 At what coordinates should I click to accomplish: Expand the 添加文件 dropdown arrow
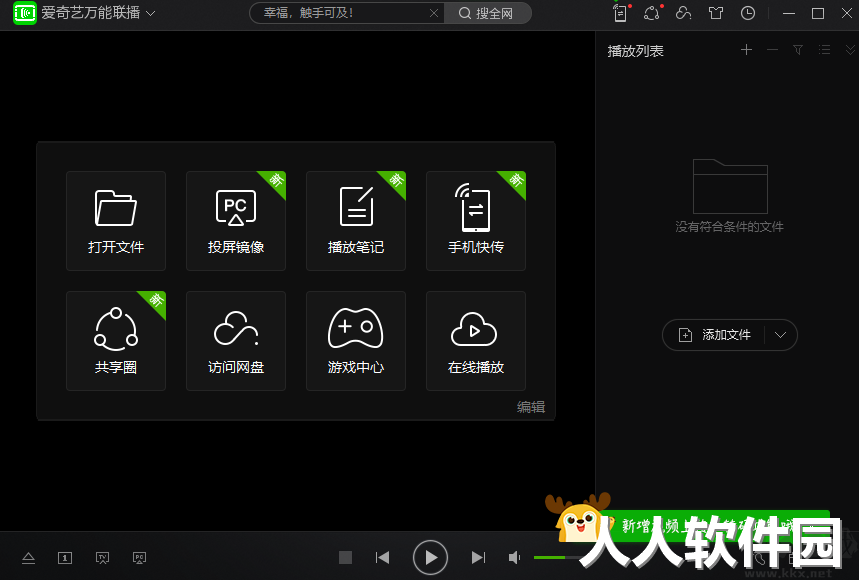pyautogui.click(x=781, y=335)
